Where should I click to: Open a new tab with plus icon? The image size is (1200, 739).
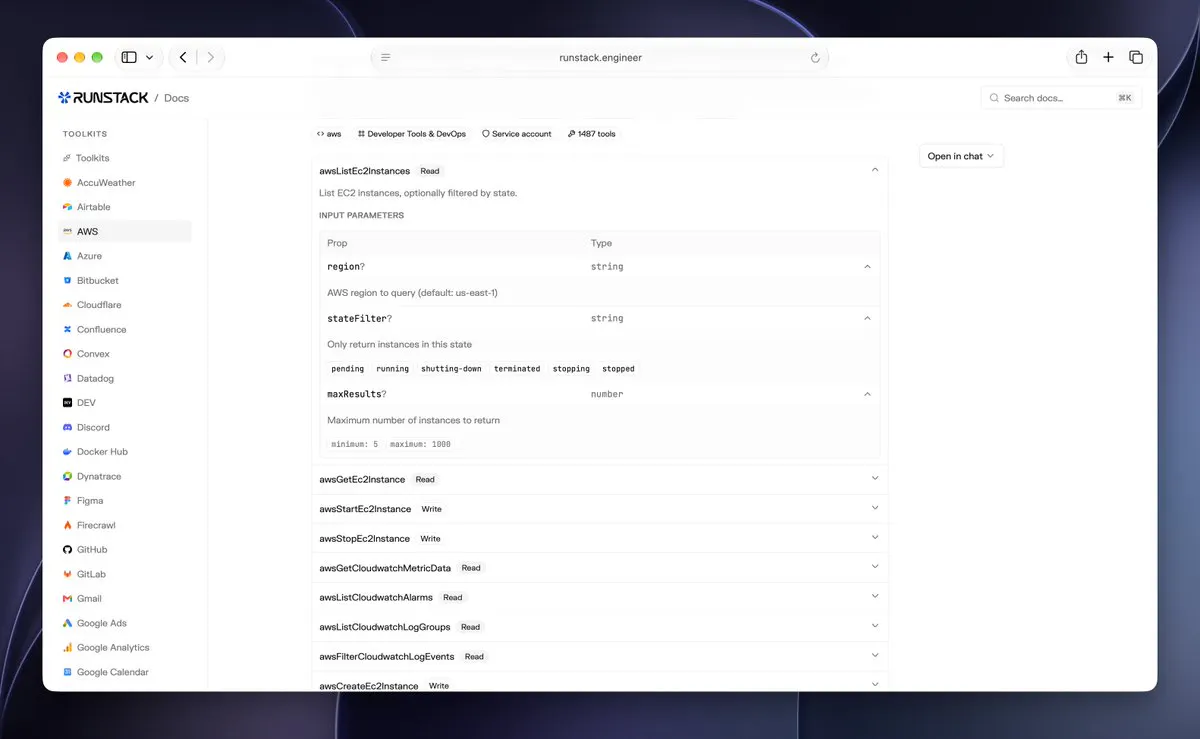point(1108,57)
